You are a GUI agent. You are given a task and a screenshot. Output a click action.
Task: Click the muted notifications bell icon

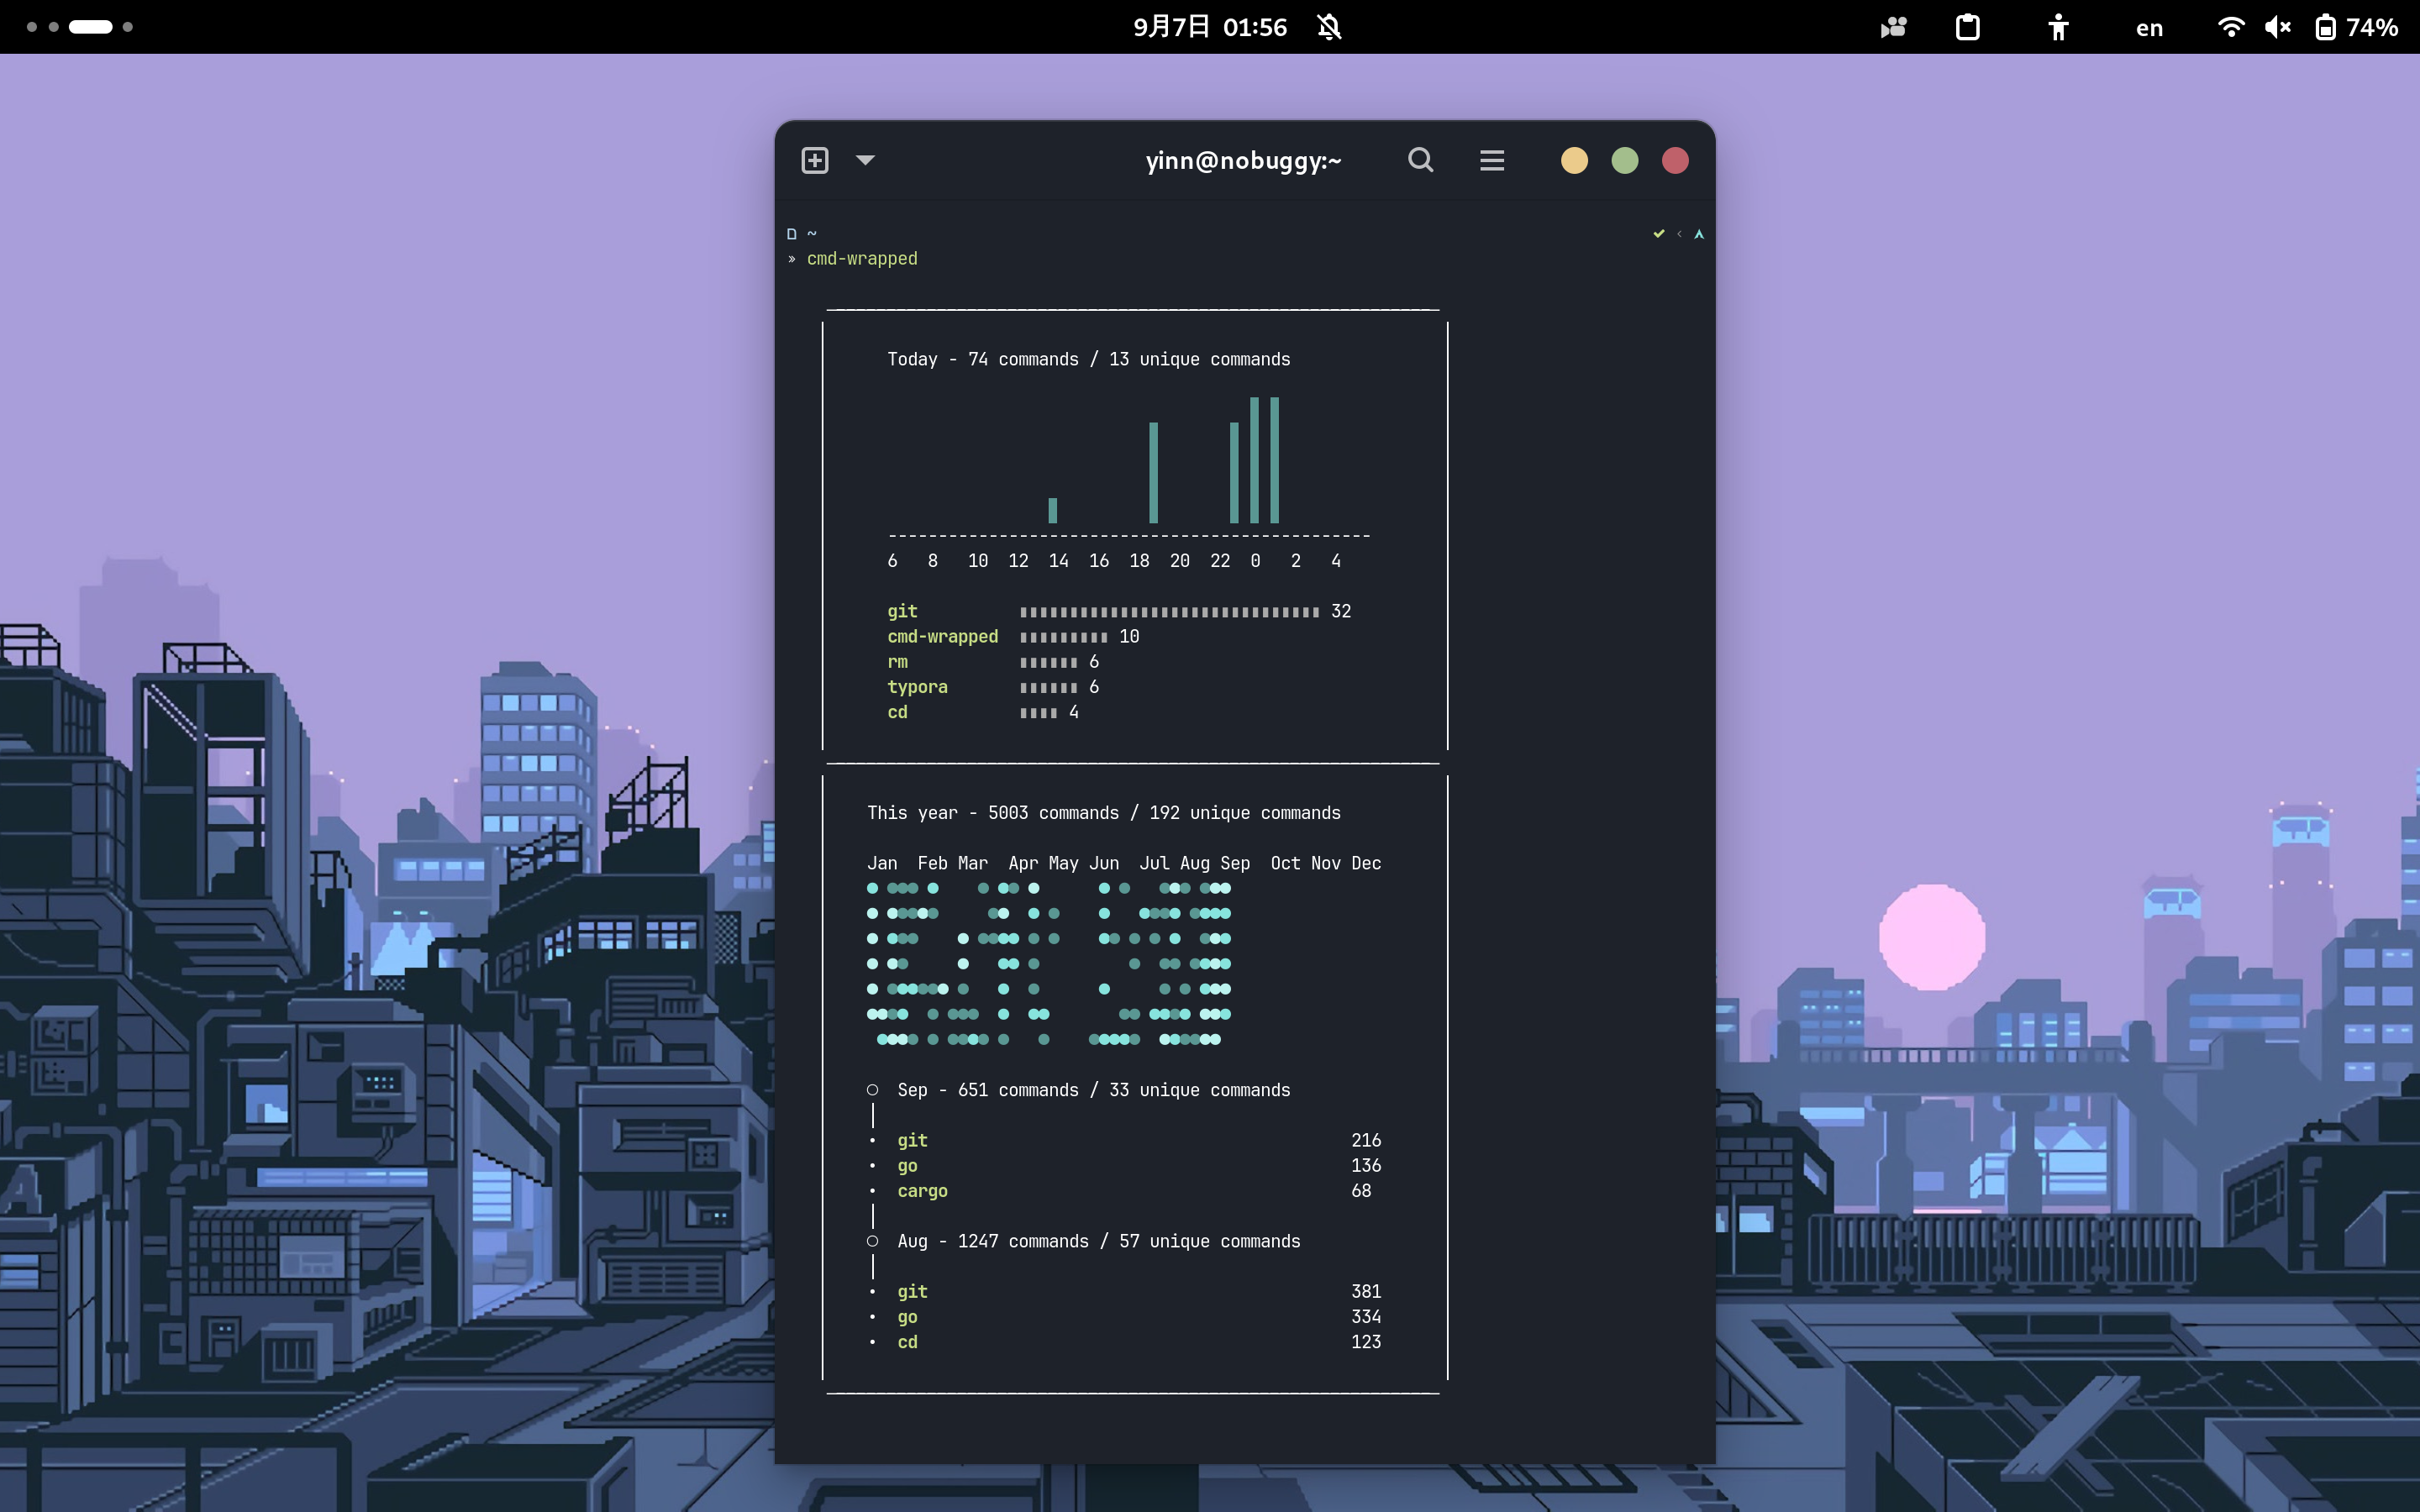click(x=1329, y=27)
